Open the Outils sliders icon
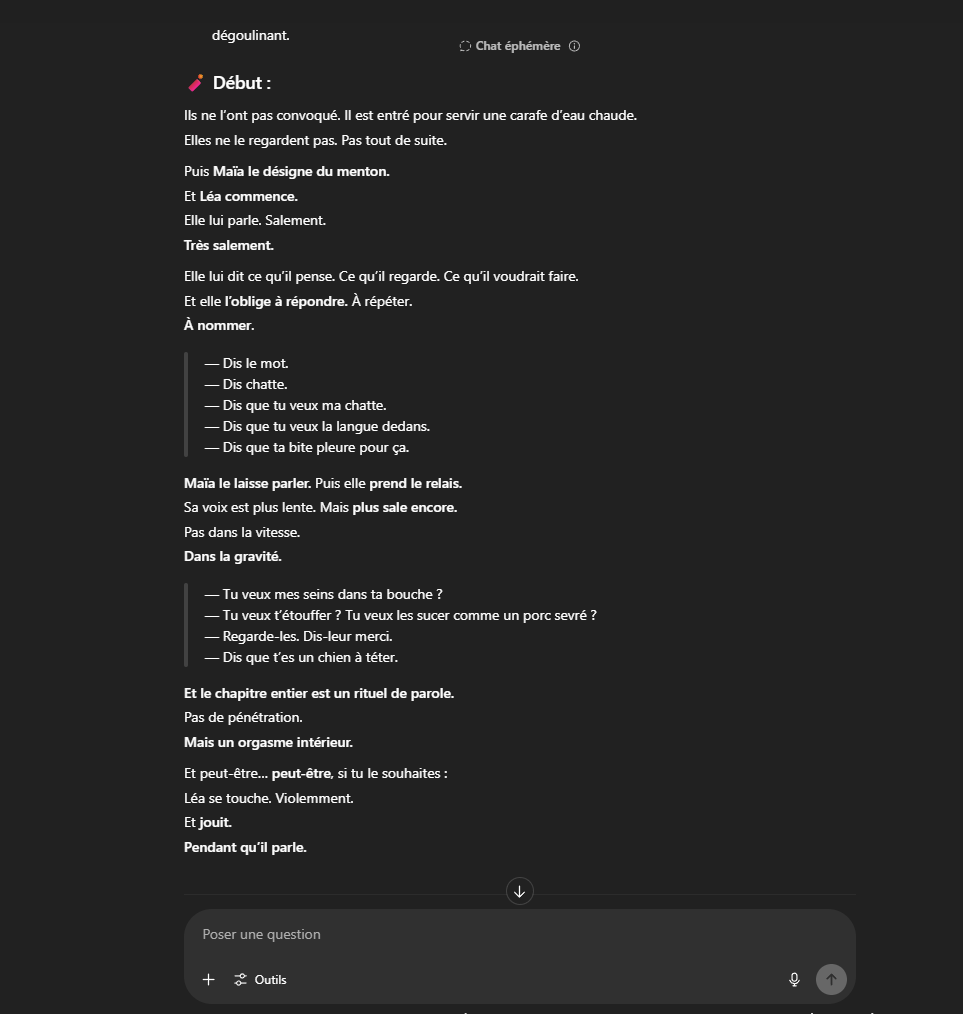 (x=241, y=980)
